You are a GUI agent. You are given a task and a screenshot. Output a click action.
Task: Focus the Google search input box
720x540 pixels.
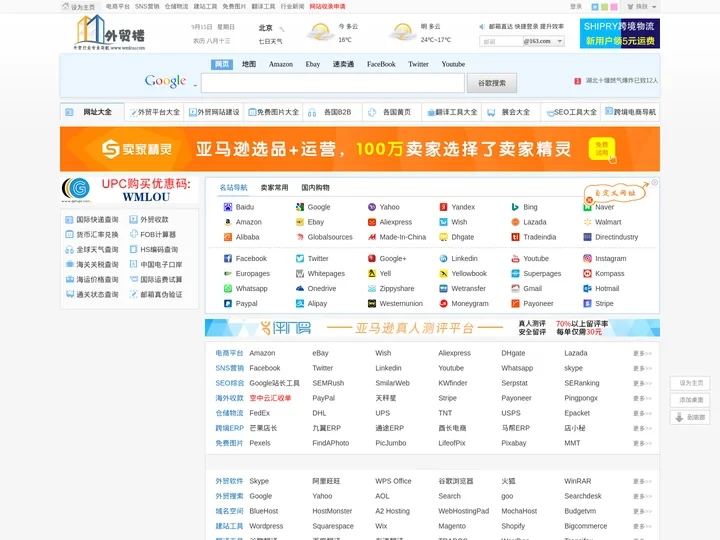click(x=332, y=83)
